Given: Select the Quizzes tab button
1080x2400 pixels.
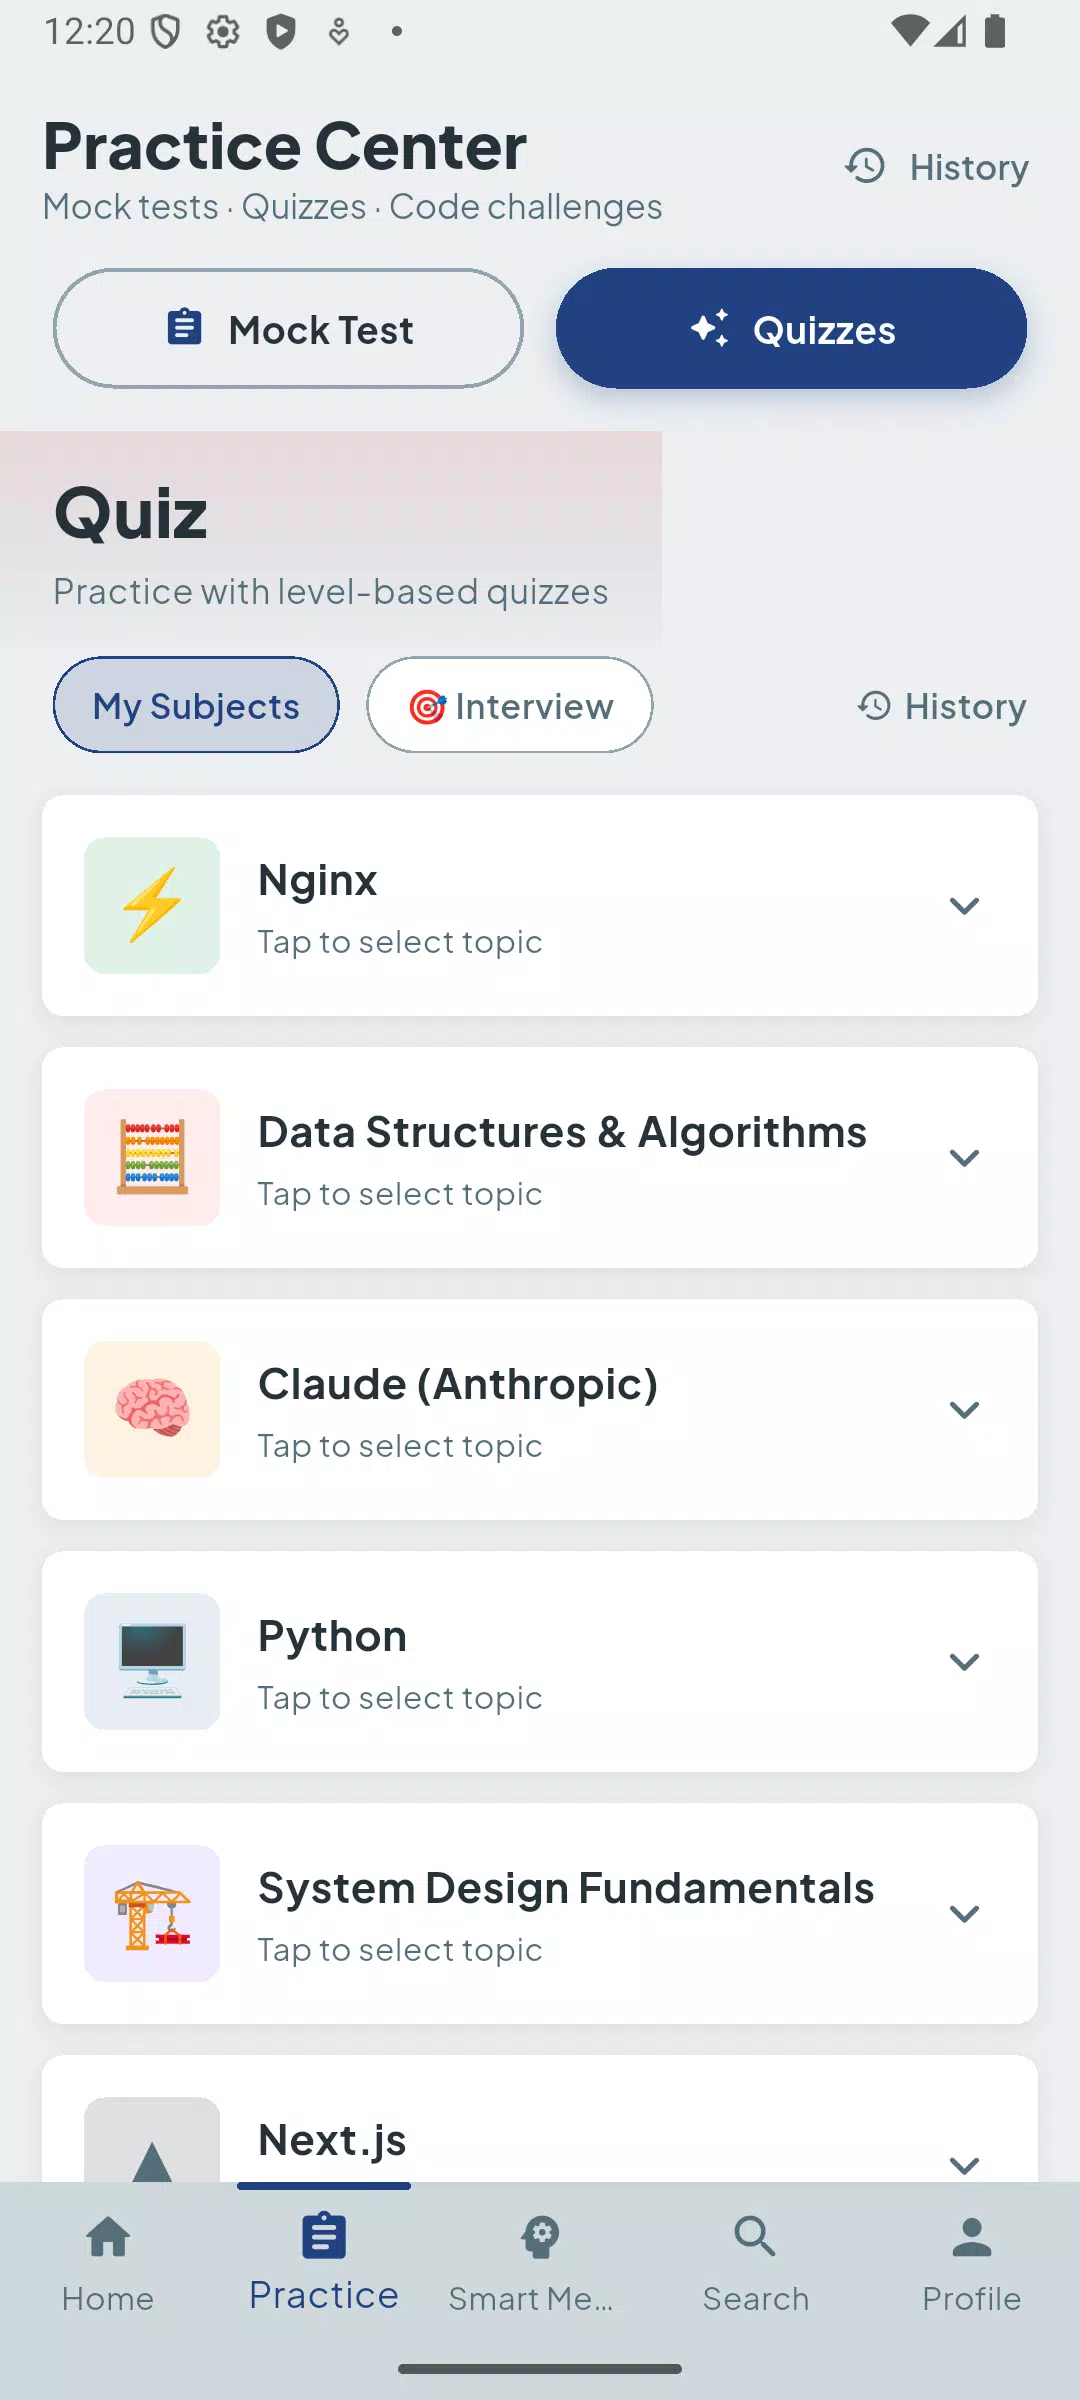Looking at the screenshot, I should (791, 328).
